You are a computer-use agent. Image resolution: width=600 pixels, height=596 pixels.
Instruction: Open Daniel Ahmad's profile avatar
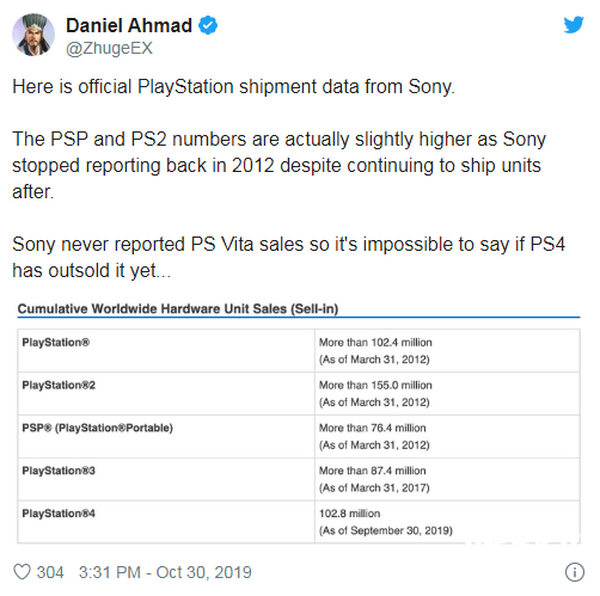pyautogui.click(x=33, y=34)
